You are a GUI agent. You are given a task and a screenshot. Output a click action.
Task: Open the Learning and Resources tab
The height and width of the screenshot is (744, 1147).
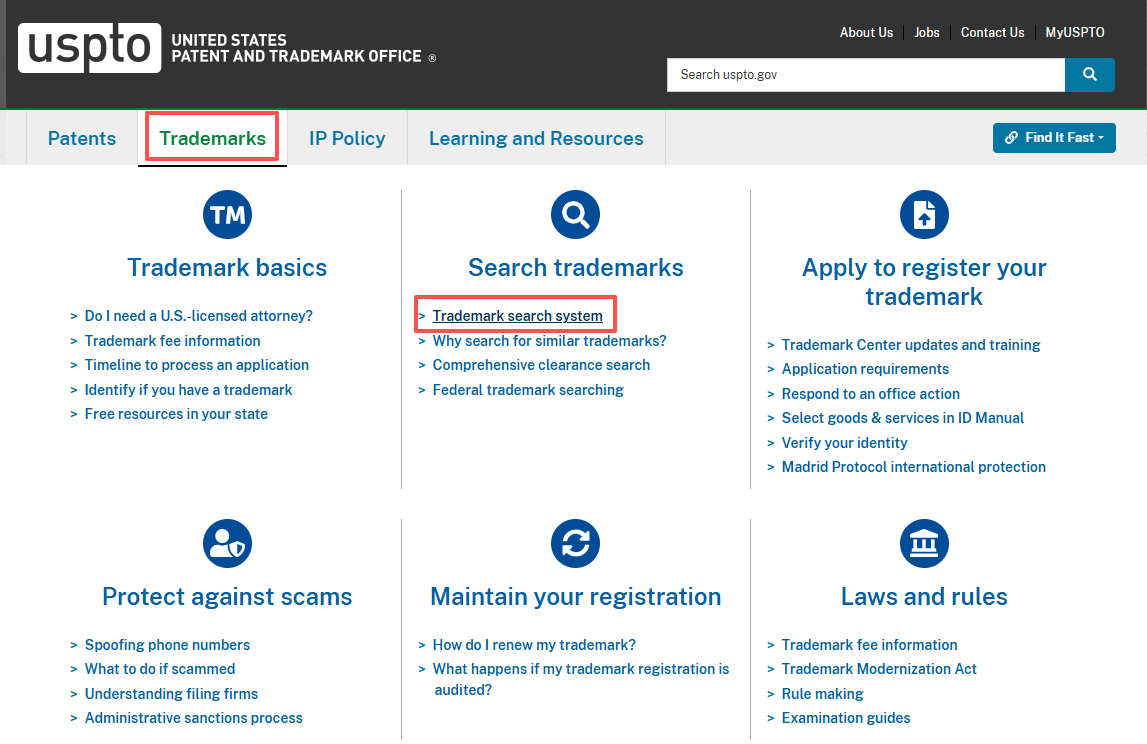[536, 138]
